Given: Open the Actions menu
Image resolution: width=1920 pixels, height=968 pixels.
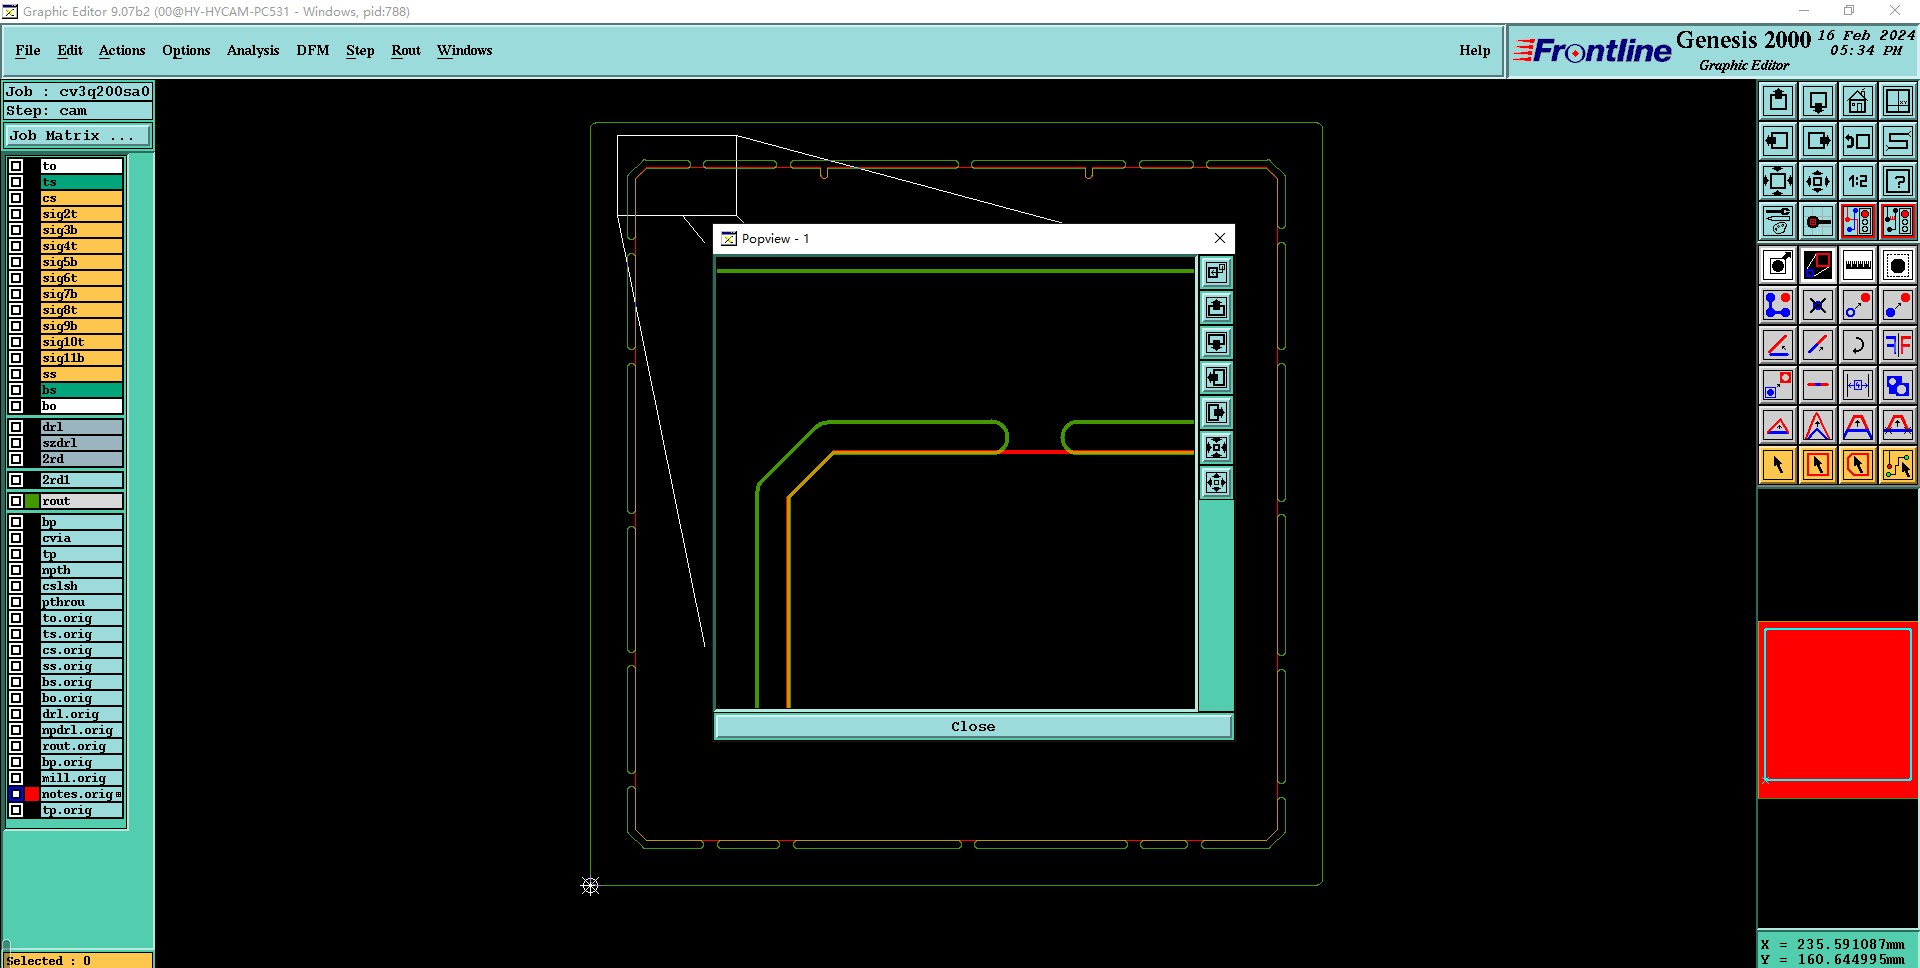Looking at the screenshot, I should 122,50.
